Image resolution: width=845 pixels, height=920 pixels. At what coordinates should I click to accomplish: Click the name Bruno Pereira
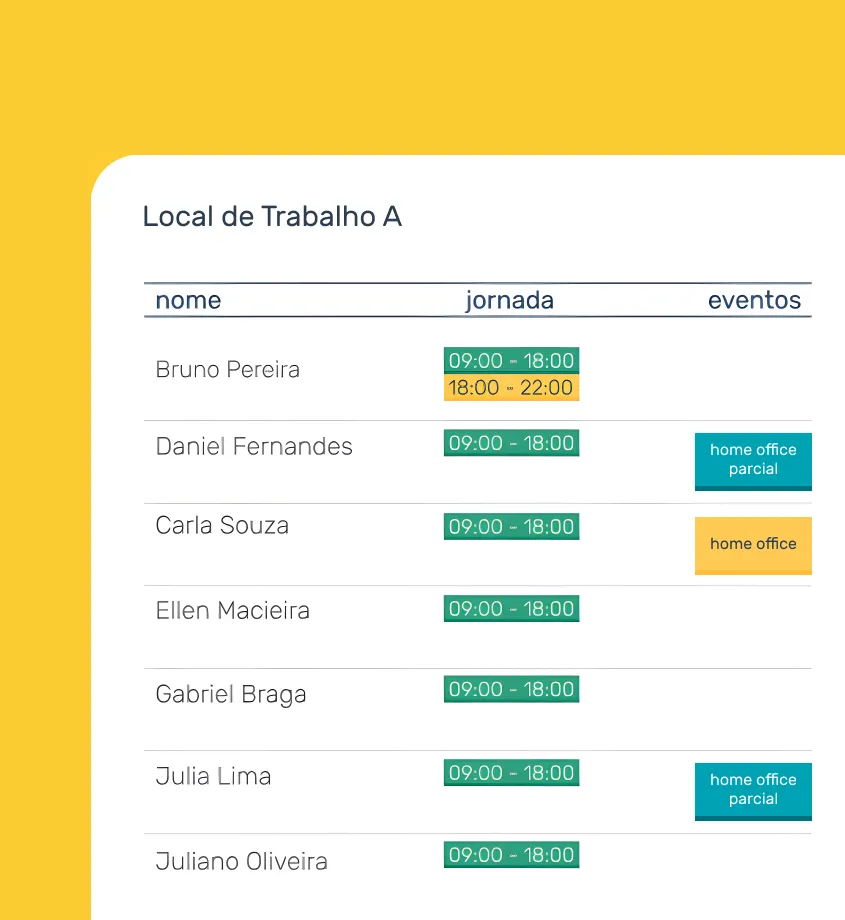[x=228, y=370]
